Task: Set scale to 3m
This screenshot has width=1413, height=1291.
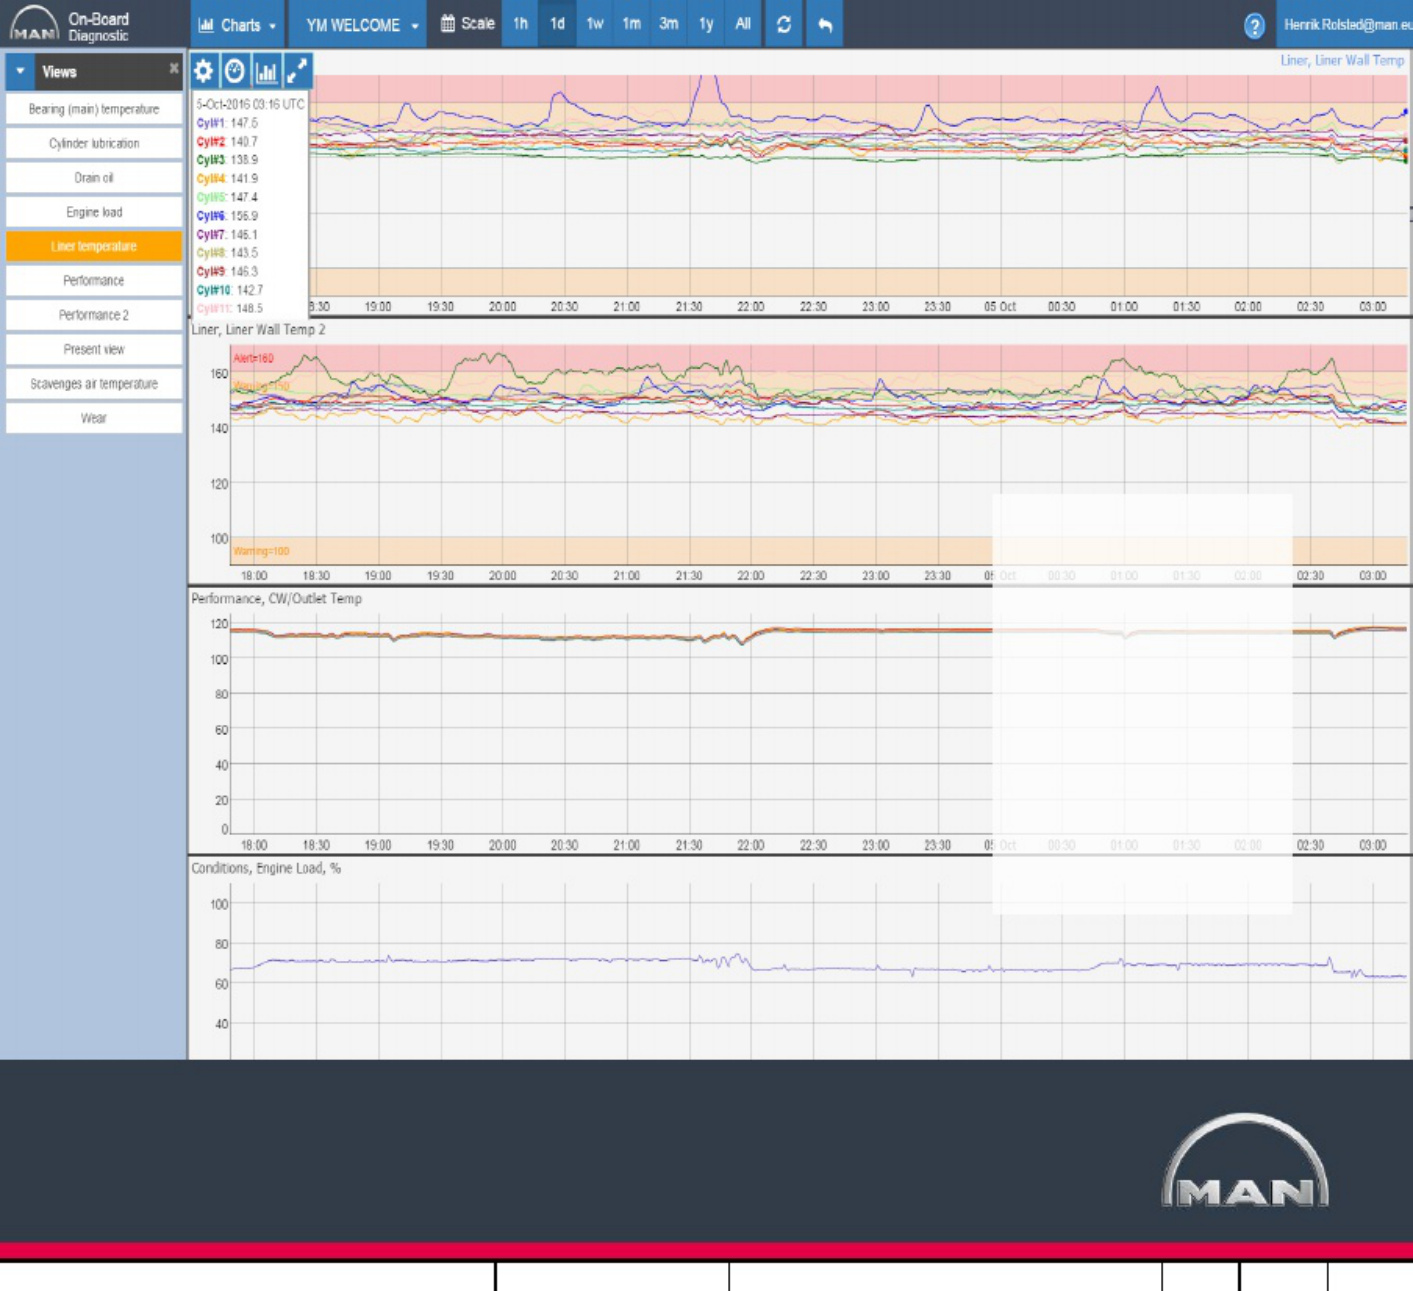Action: [x=669, y=24]
